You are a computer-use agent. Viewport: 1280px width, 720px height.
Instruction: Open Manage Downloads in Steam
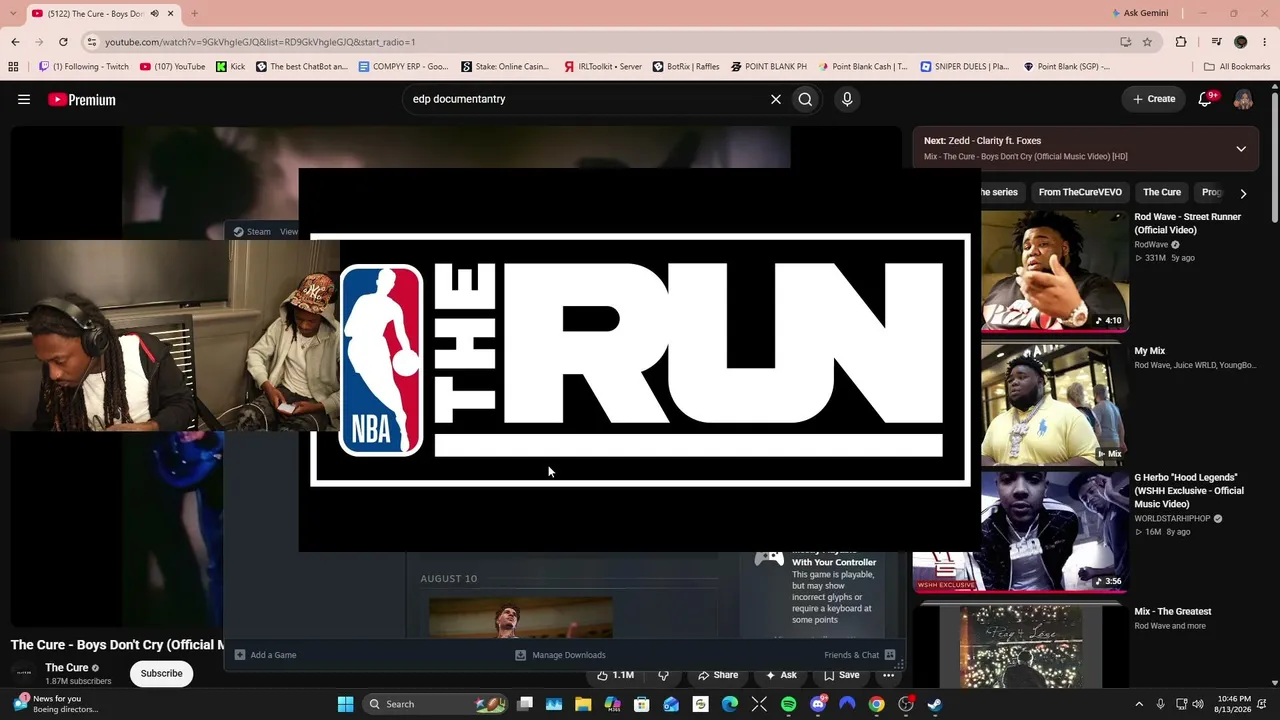pyautogui.click(x=560, y=655)
